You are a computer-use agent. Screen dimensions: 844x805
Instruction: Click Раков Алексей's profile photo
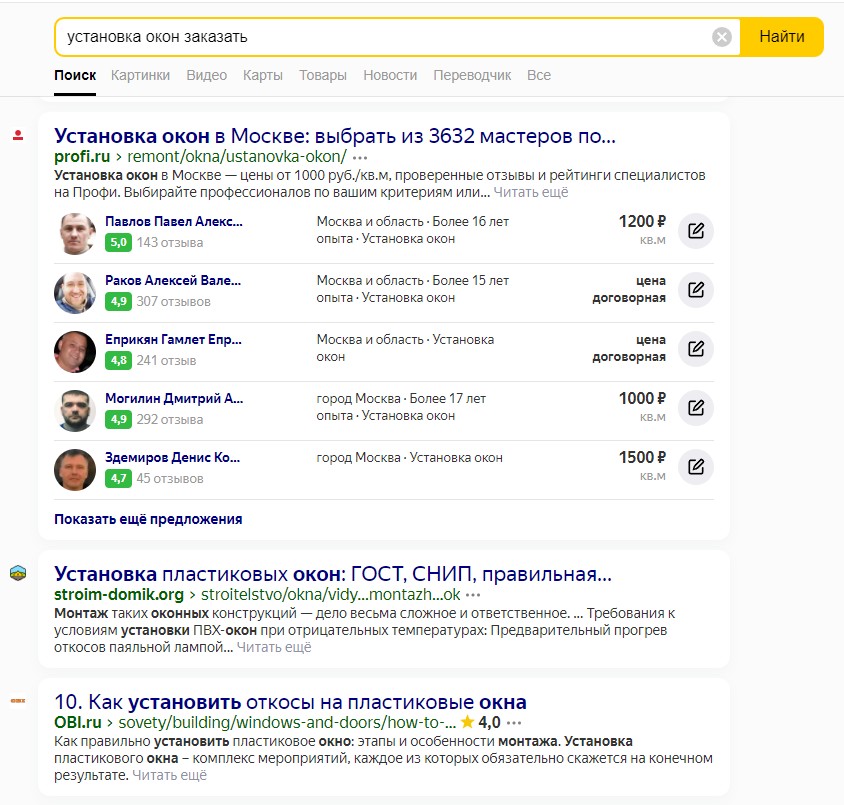[75, 292]
